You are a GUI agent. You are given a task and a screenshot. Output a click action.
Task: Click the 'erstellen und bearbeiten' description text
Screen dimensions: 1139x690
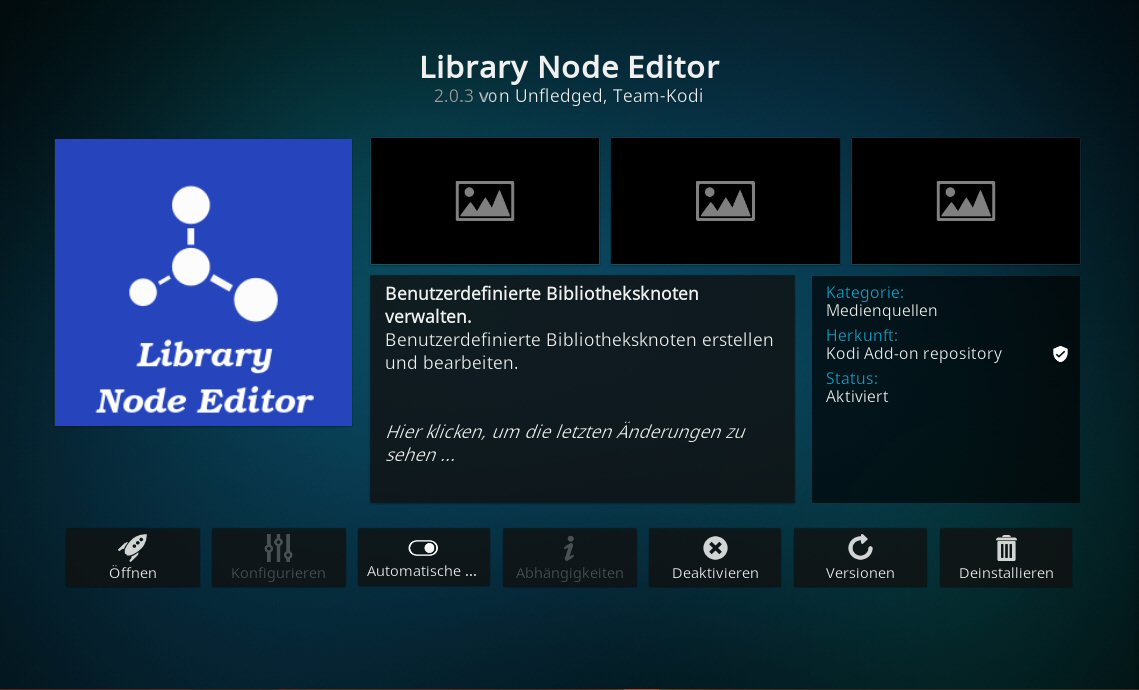click(x=579, y=352)
